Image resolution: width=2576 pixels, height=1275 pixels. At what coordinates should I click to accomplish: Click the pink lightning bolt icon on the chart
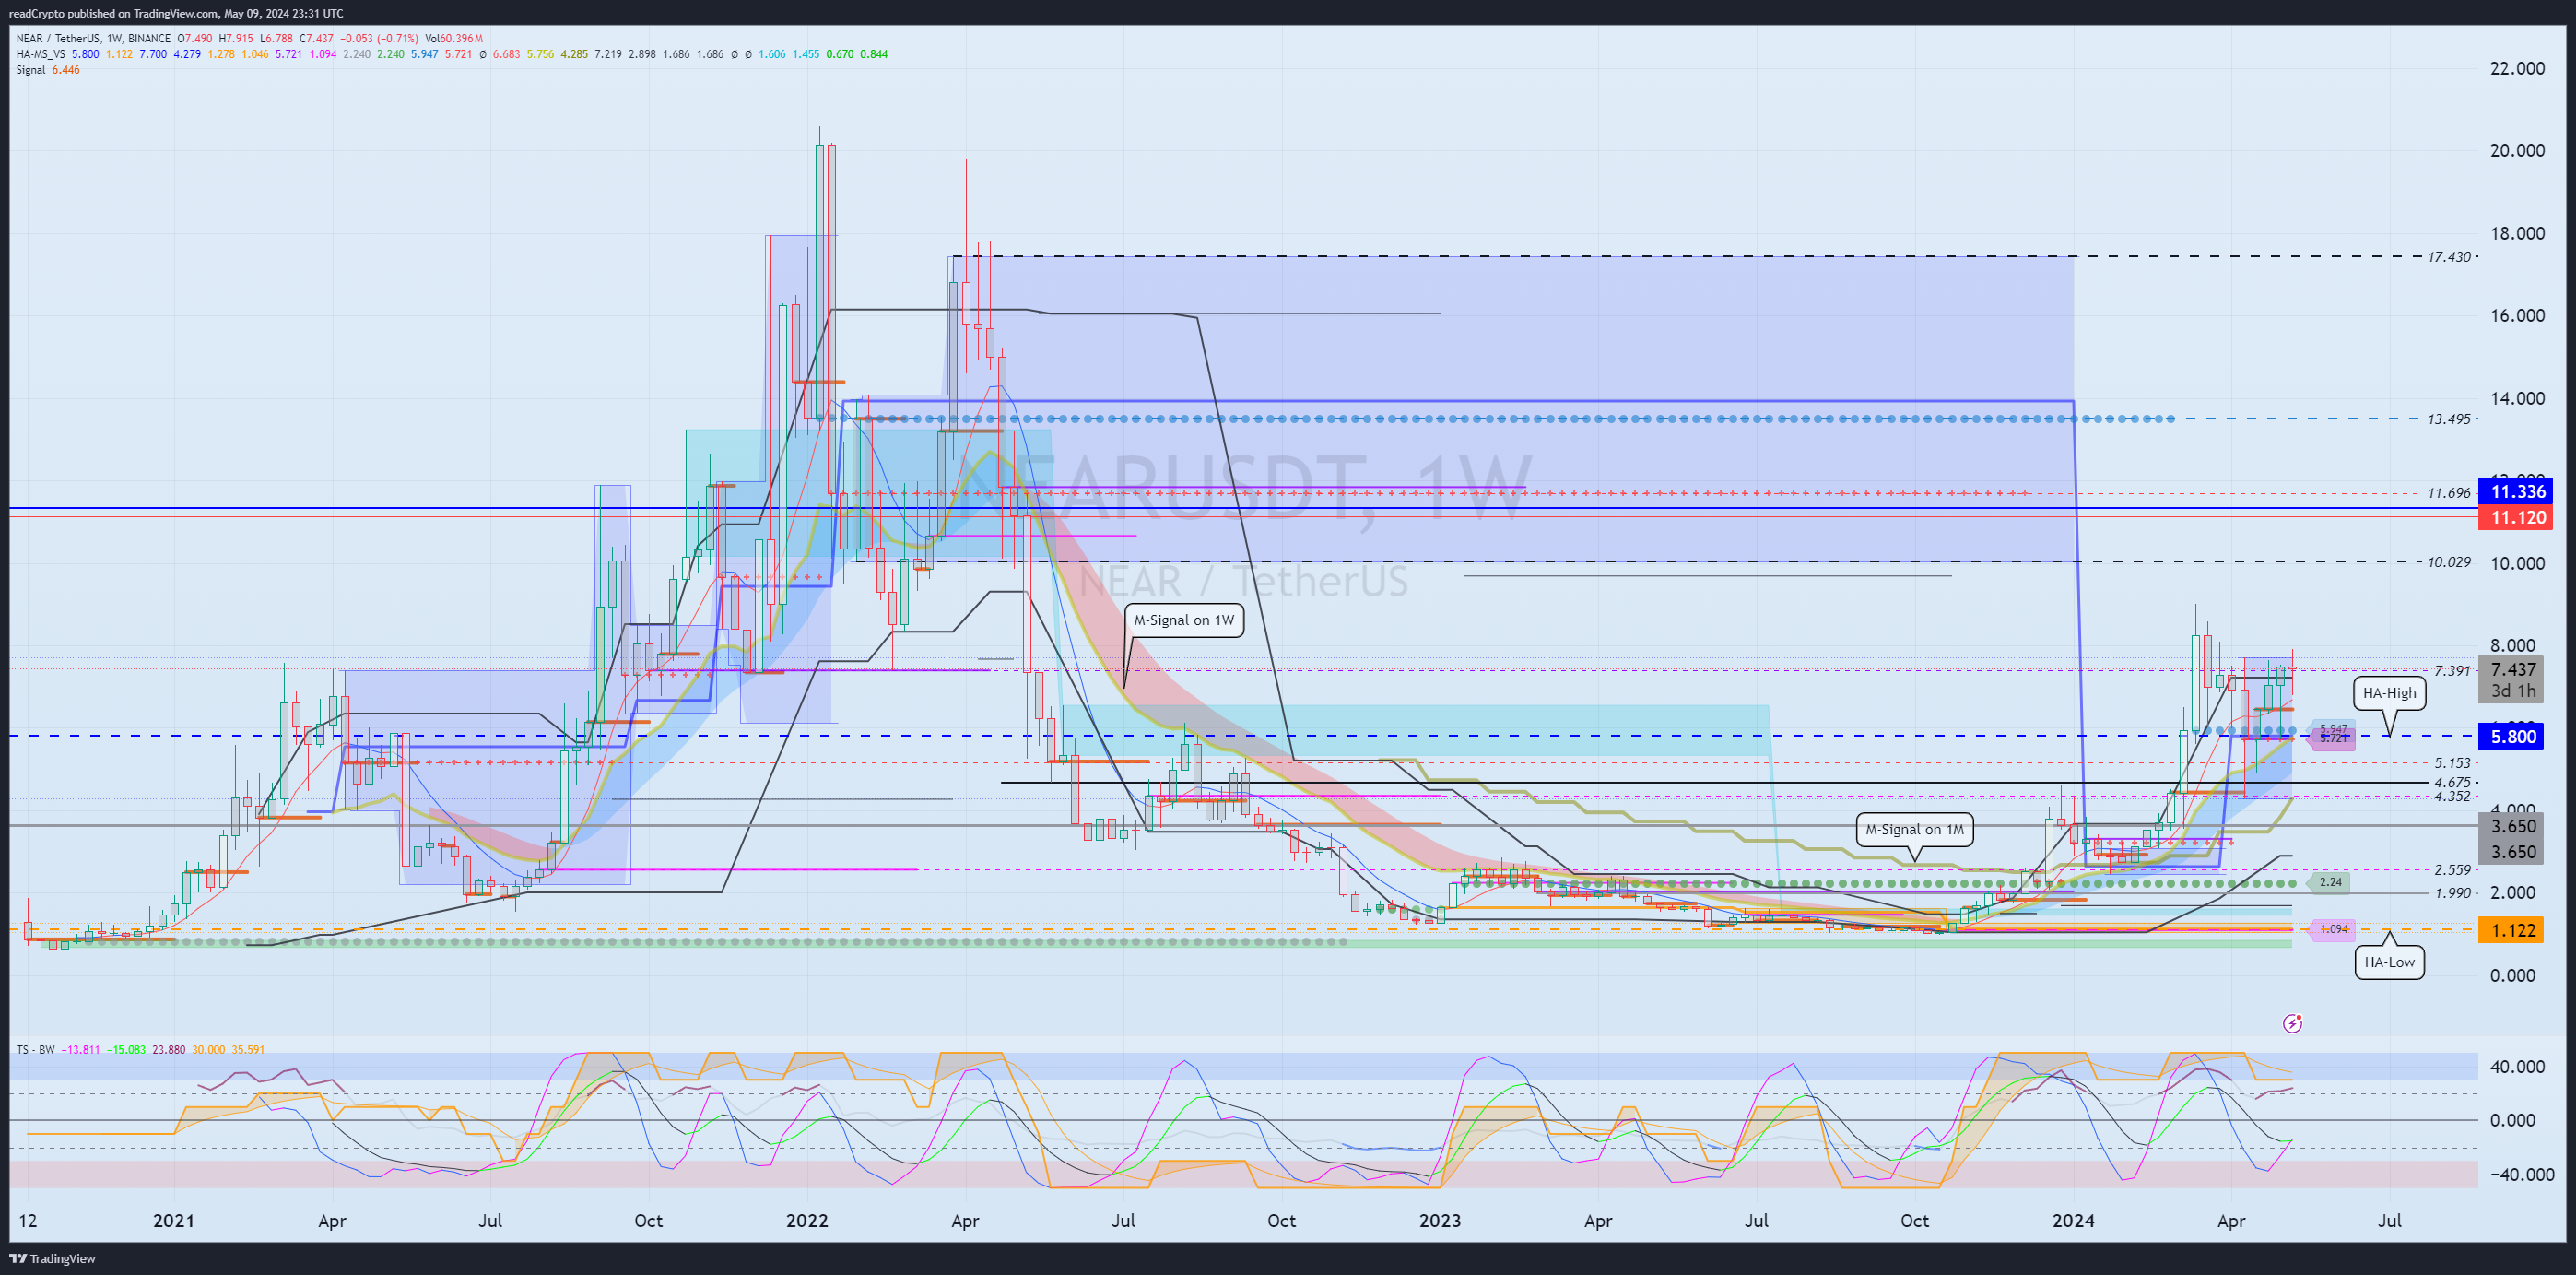(2293, 1023)
